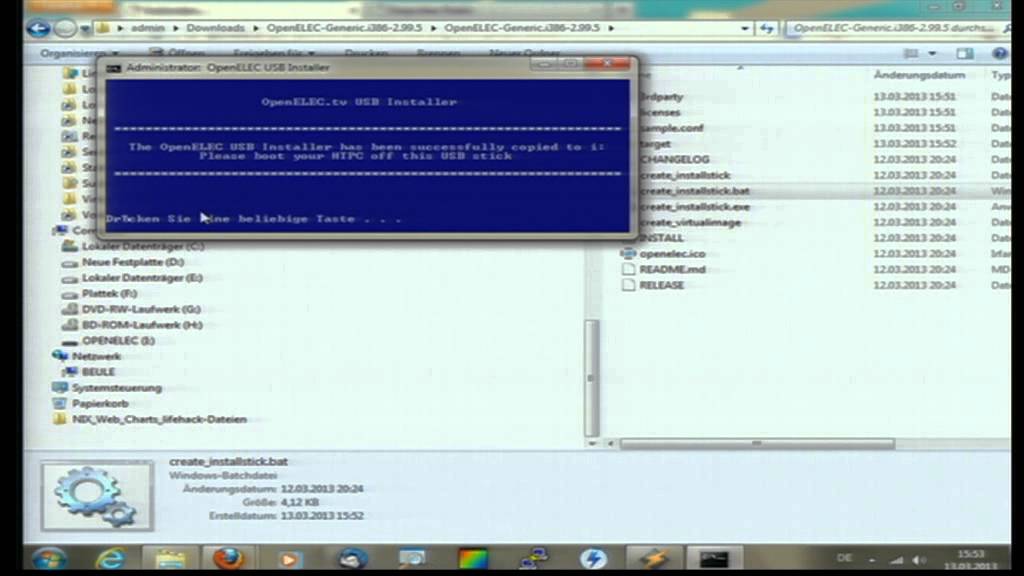Select NIX_Web_Charts_lifehack-Dateien folder
This screenshot has width=1024, height=576.
point(159,419)
